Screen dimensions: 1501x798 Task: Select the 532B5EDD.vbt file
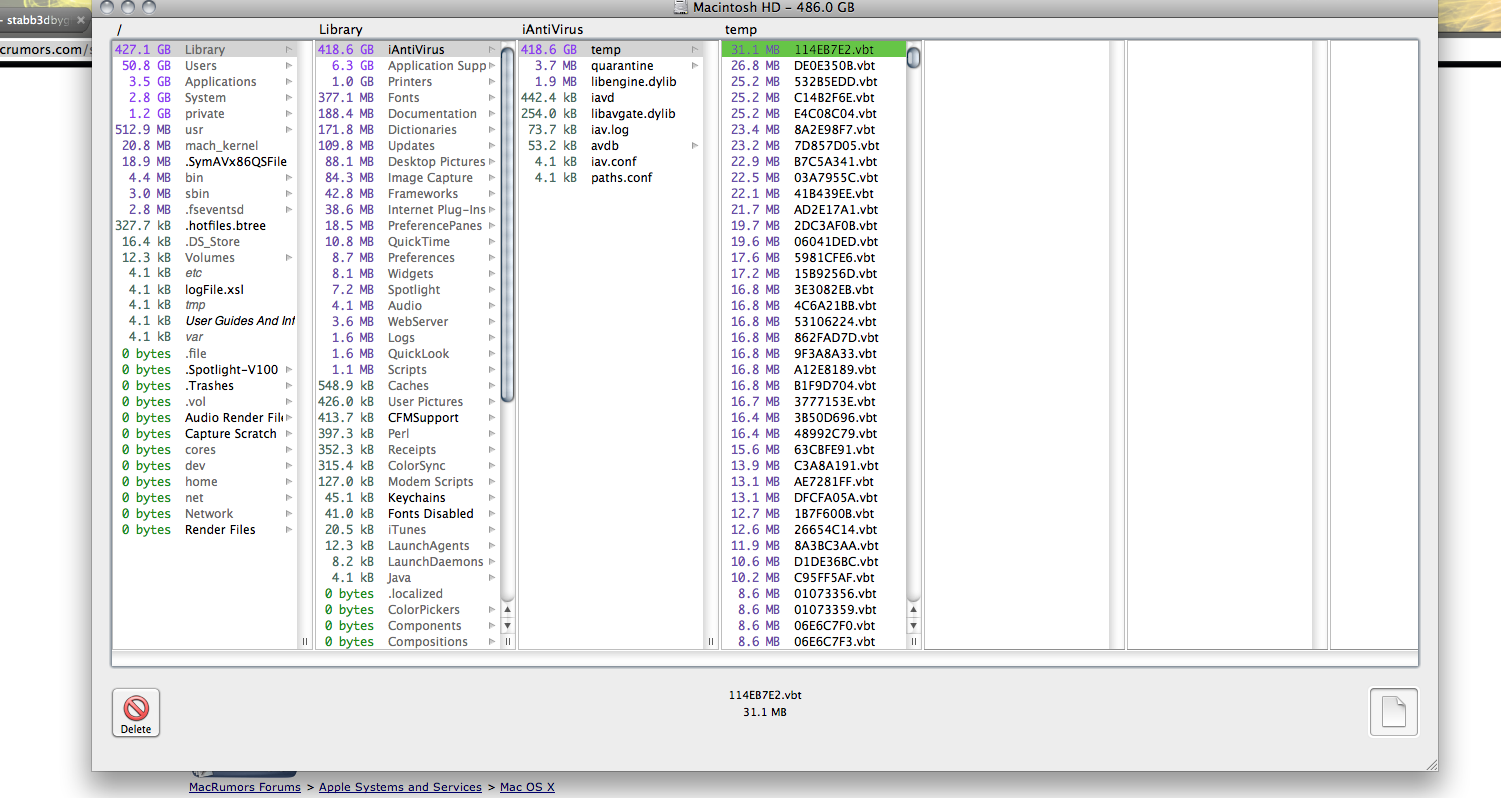(x=814, y=81)
